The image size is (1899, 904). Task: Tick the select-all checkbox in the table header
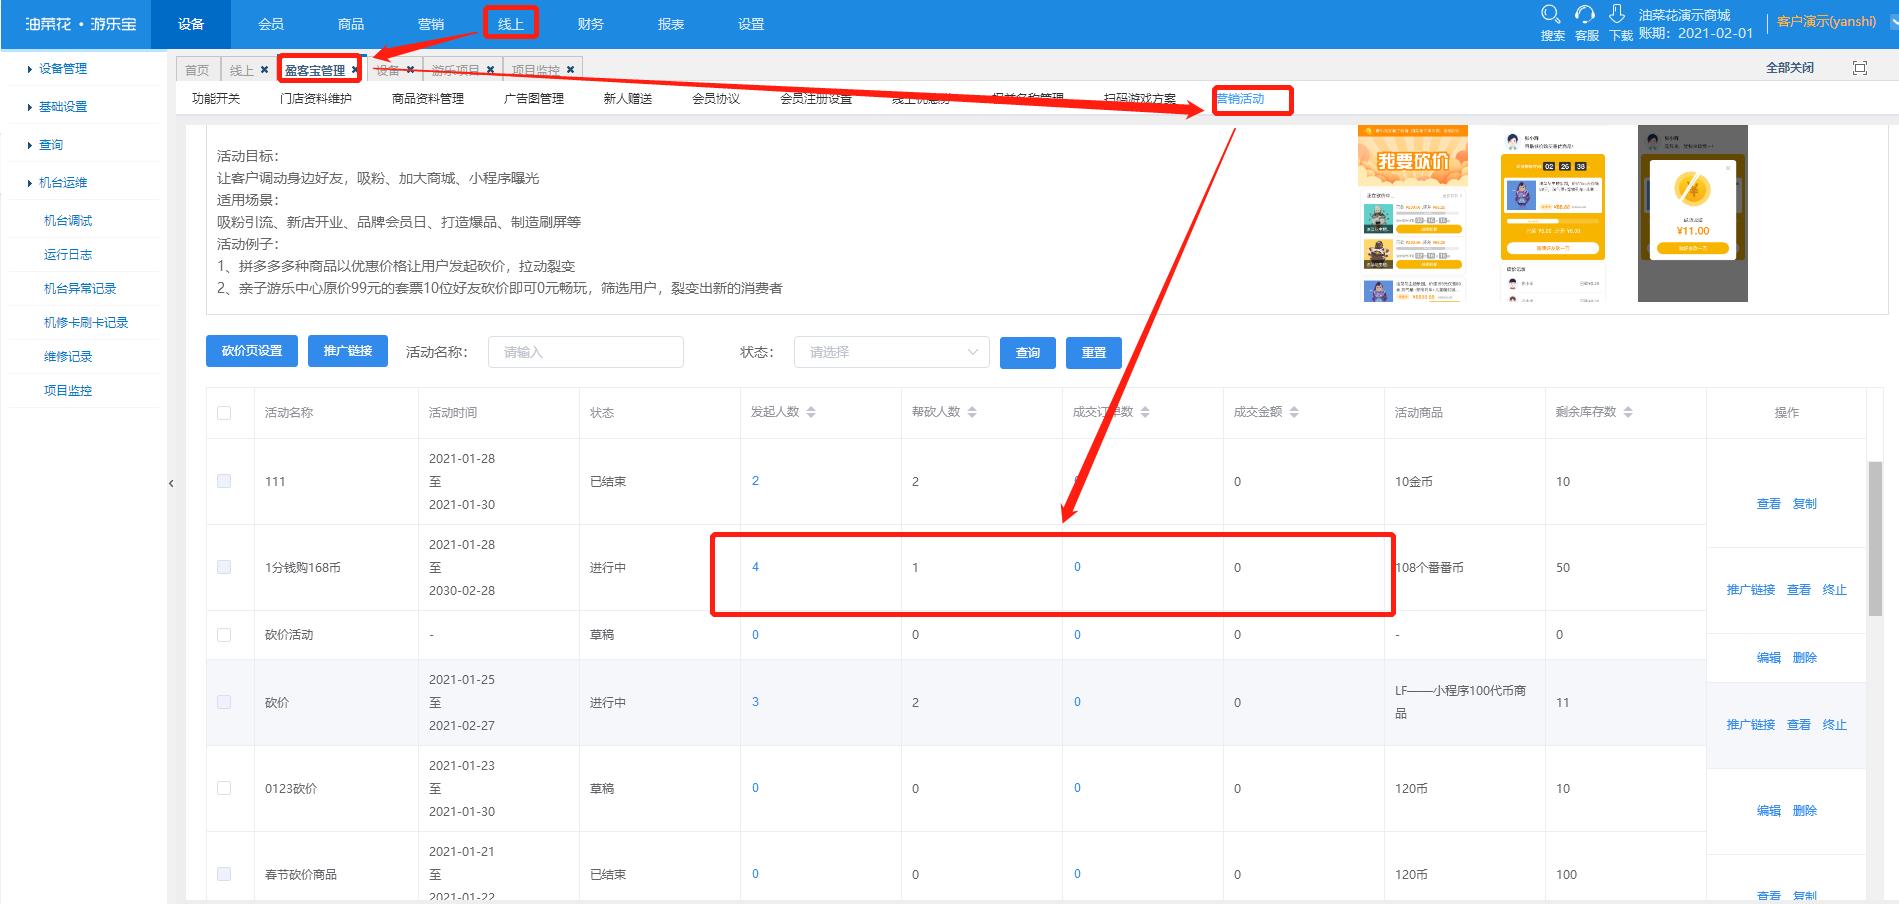click(x=224, y=412)
